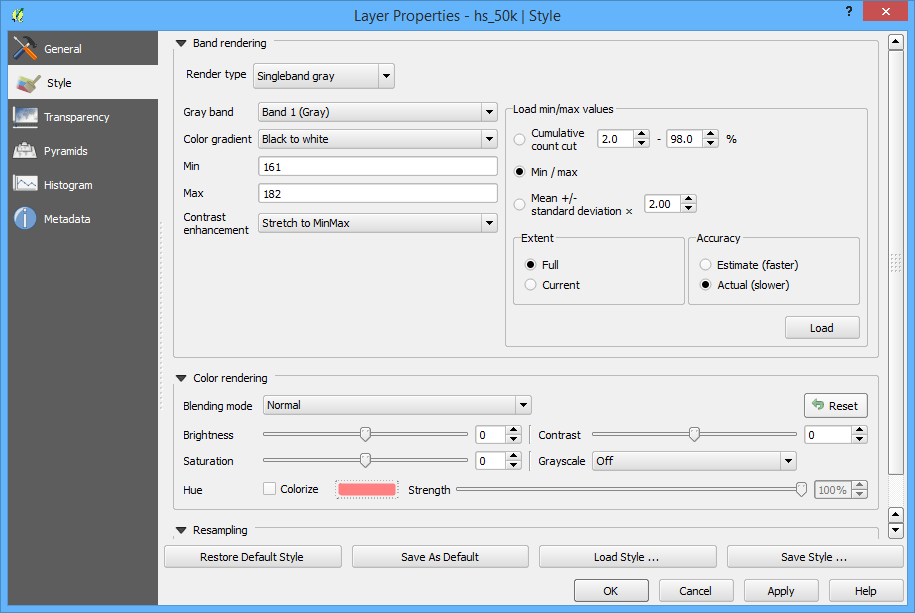Close the Layer Properties dialog
This screenshot has height=613, width=915.
(x=885, y=12)
